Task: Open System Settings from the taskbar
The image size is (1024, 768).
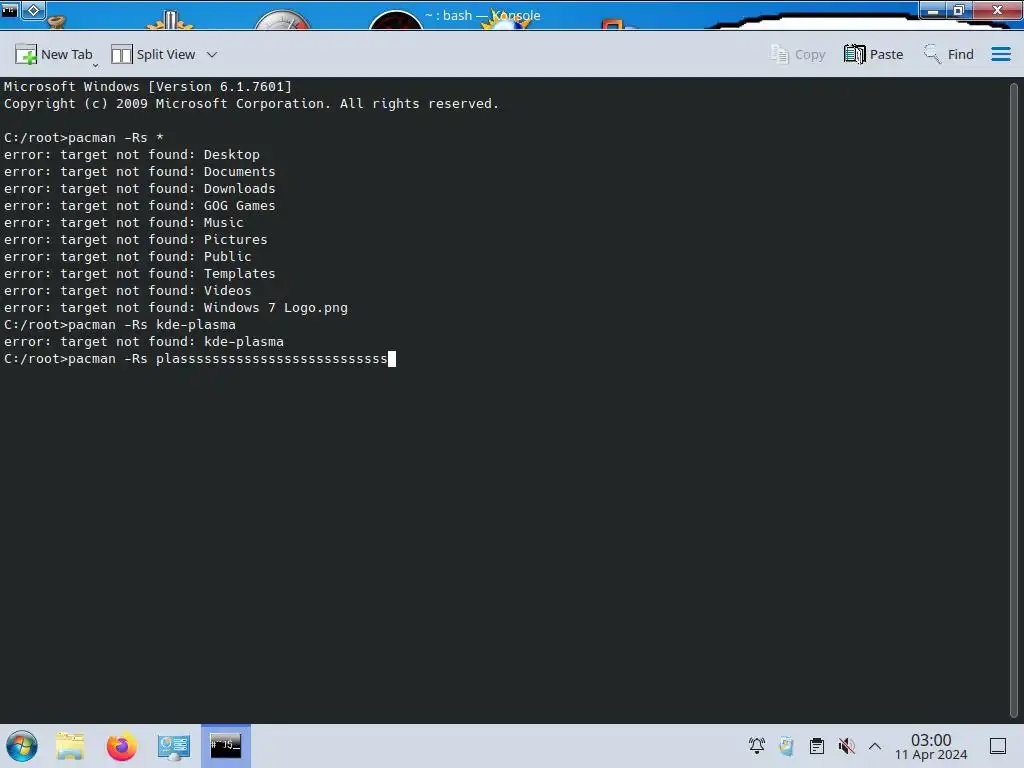Action: 173,746
